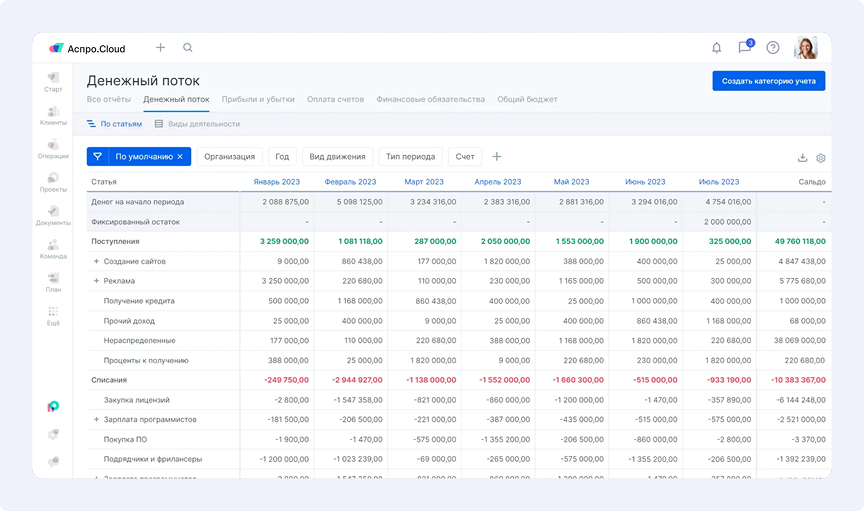Click the help question mark icon
The image size is (864, 511).
coord(773,48)
